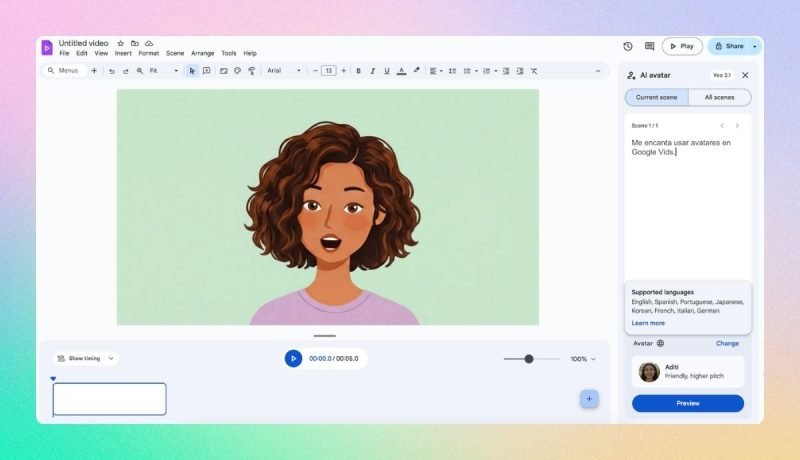Click the Play button at top

682,46
